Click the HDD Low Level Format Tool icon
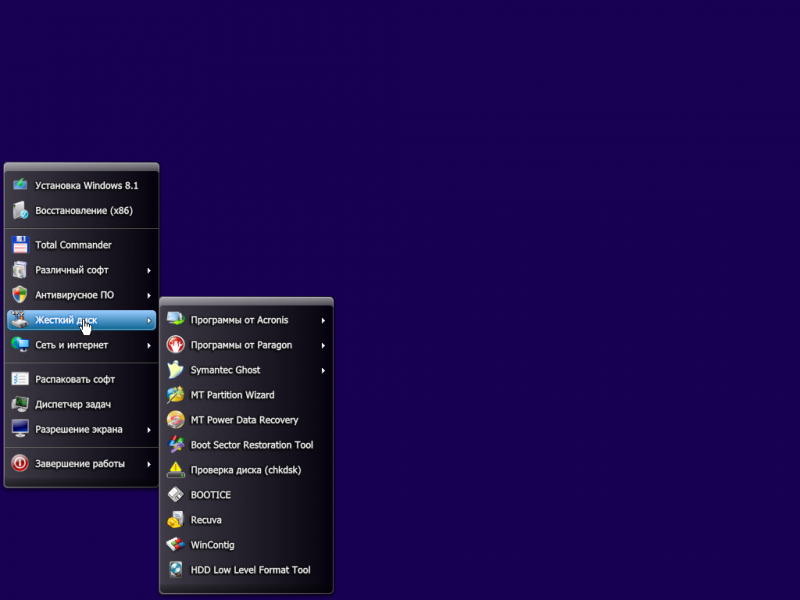The width and height of the screenshot is (800, 600). tap(176, 569)
